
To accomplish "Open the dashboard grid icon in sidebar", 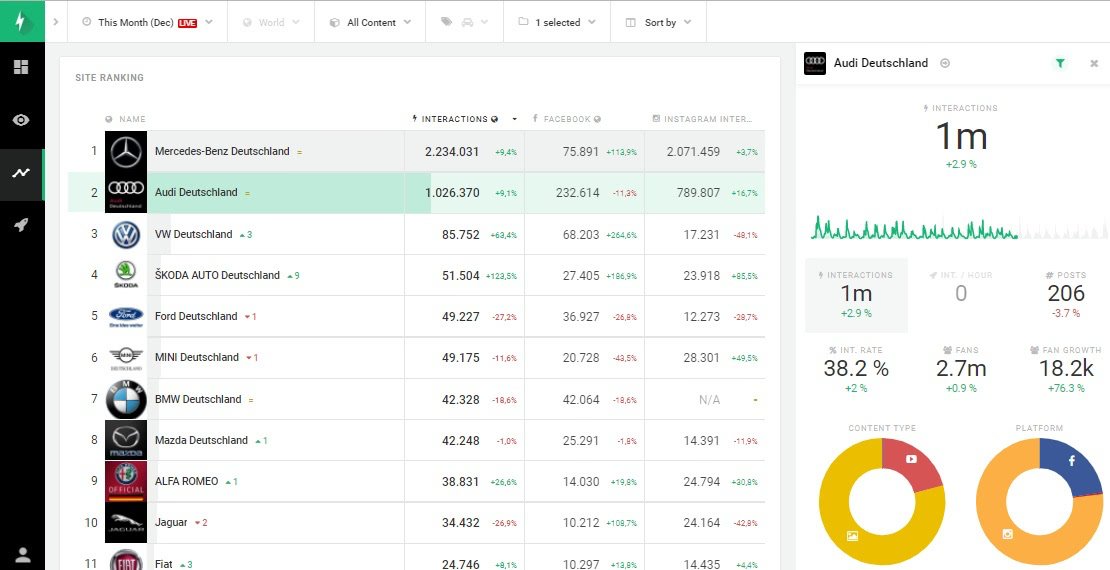I will (x=21, y=67).
